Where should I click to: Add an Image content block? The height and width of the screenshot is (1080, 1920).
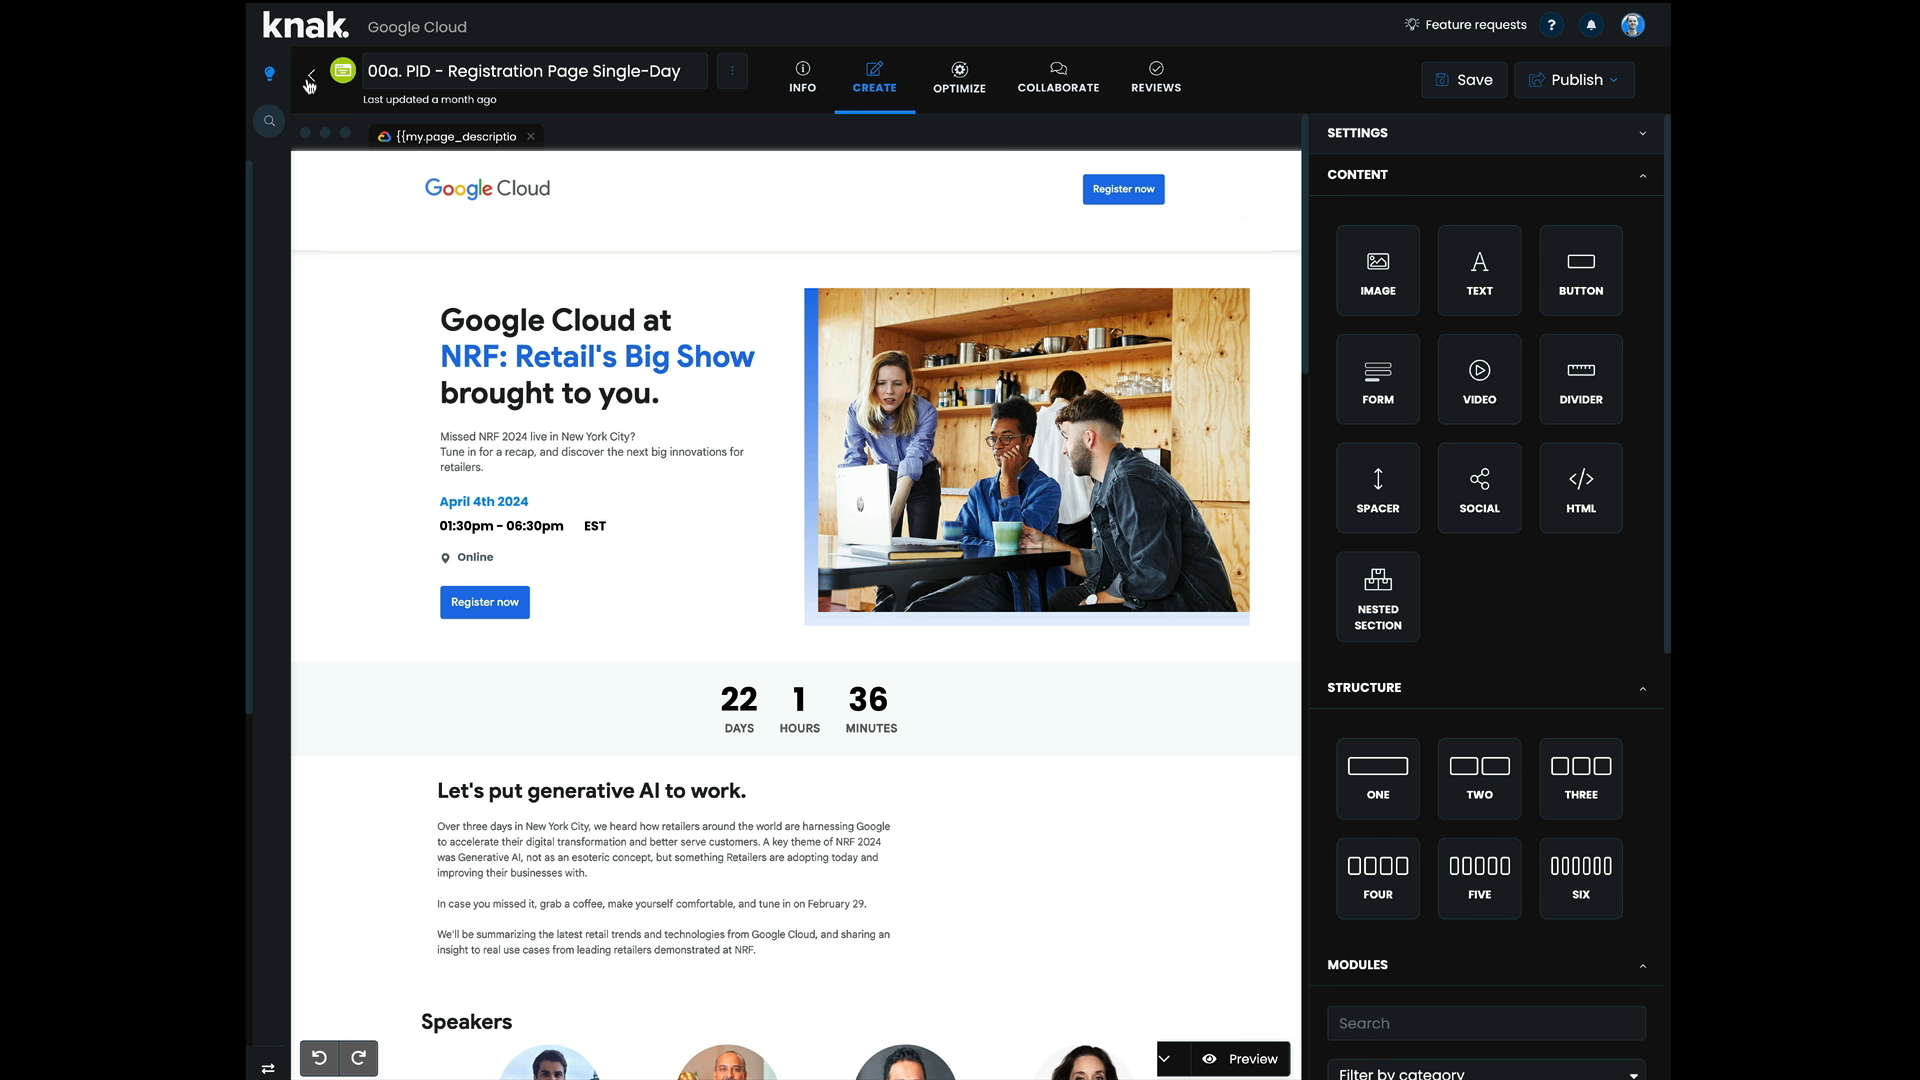[1378, 270]
